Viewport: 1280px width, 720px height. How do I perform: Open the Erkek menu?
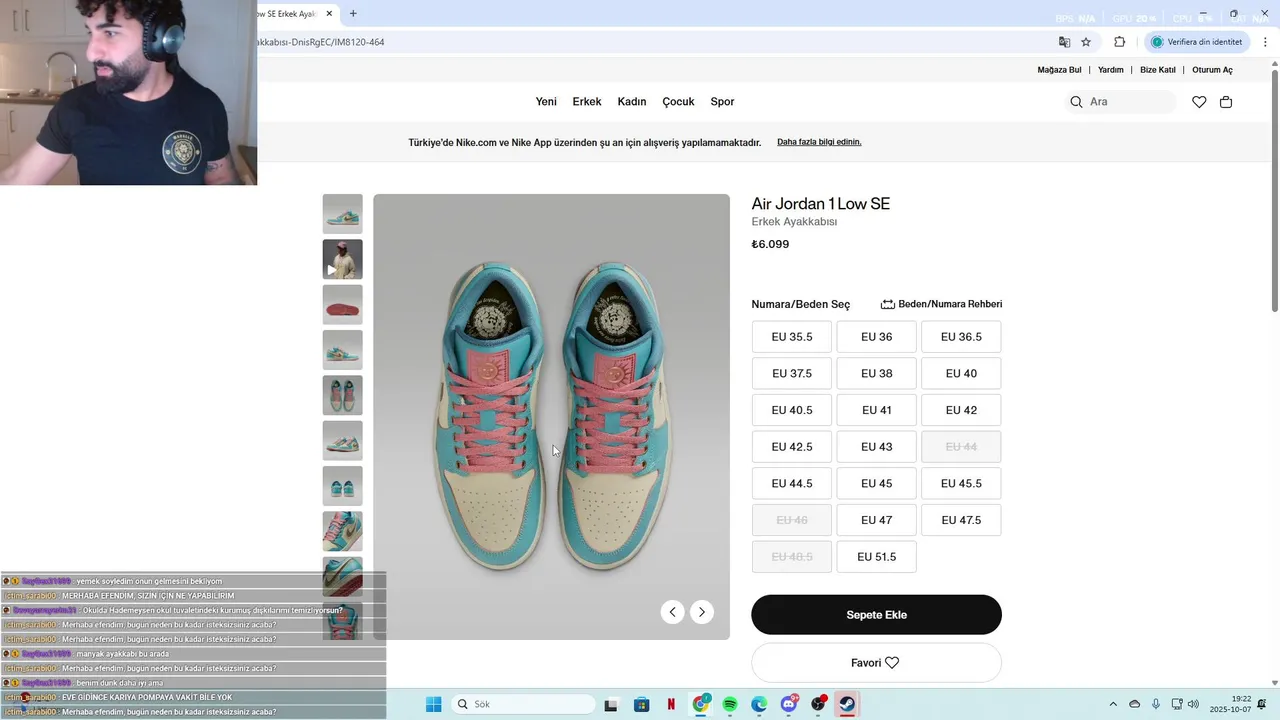pos(587,102)
